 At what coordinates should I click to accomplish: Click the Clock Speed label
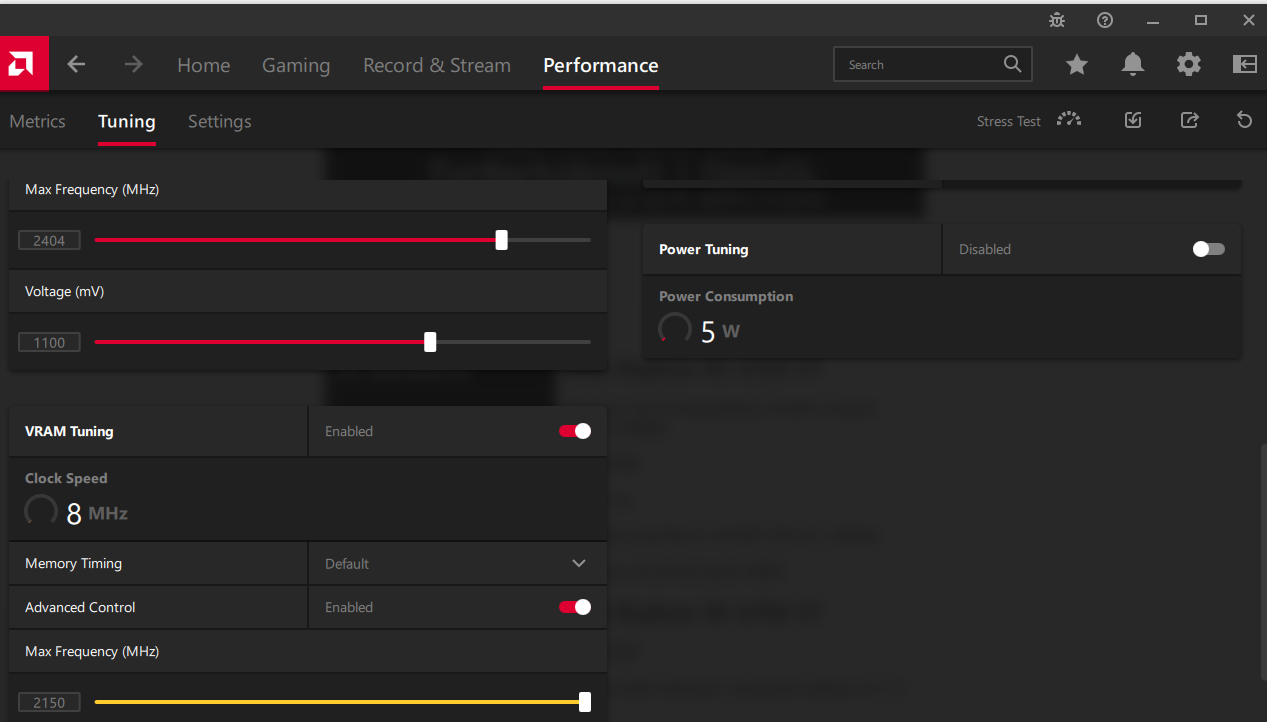point(66,478)
